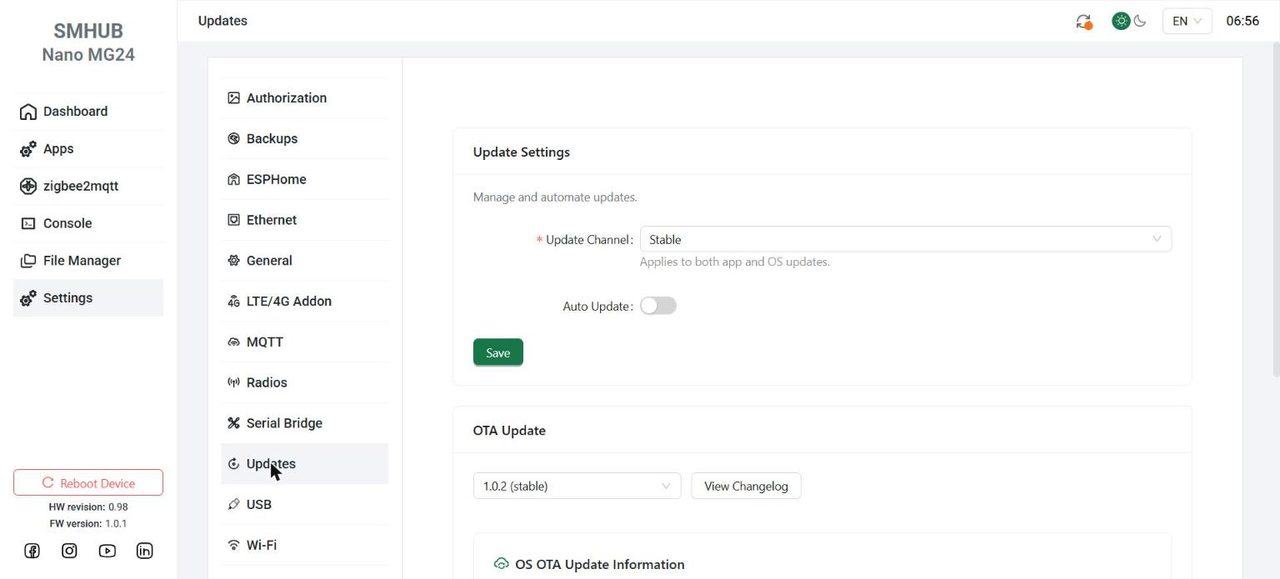This screenshot has height=579, width=1280.
Task: Click the SMHUB Nano MG24 title
Action: pyautogui.click(x=88, y=43)
